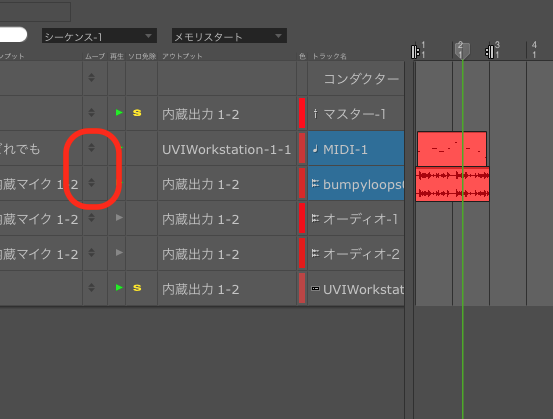Toggle solo exempt on マスター-1 track
This screenshot has width=553, height=419.
(137, 113)
